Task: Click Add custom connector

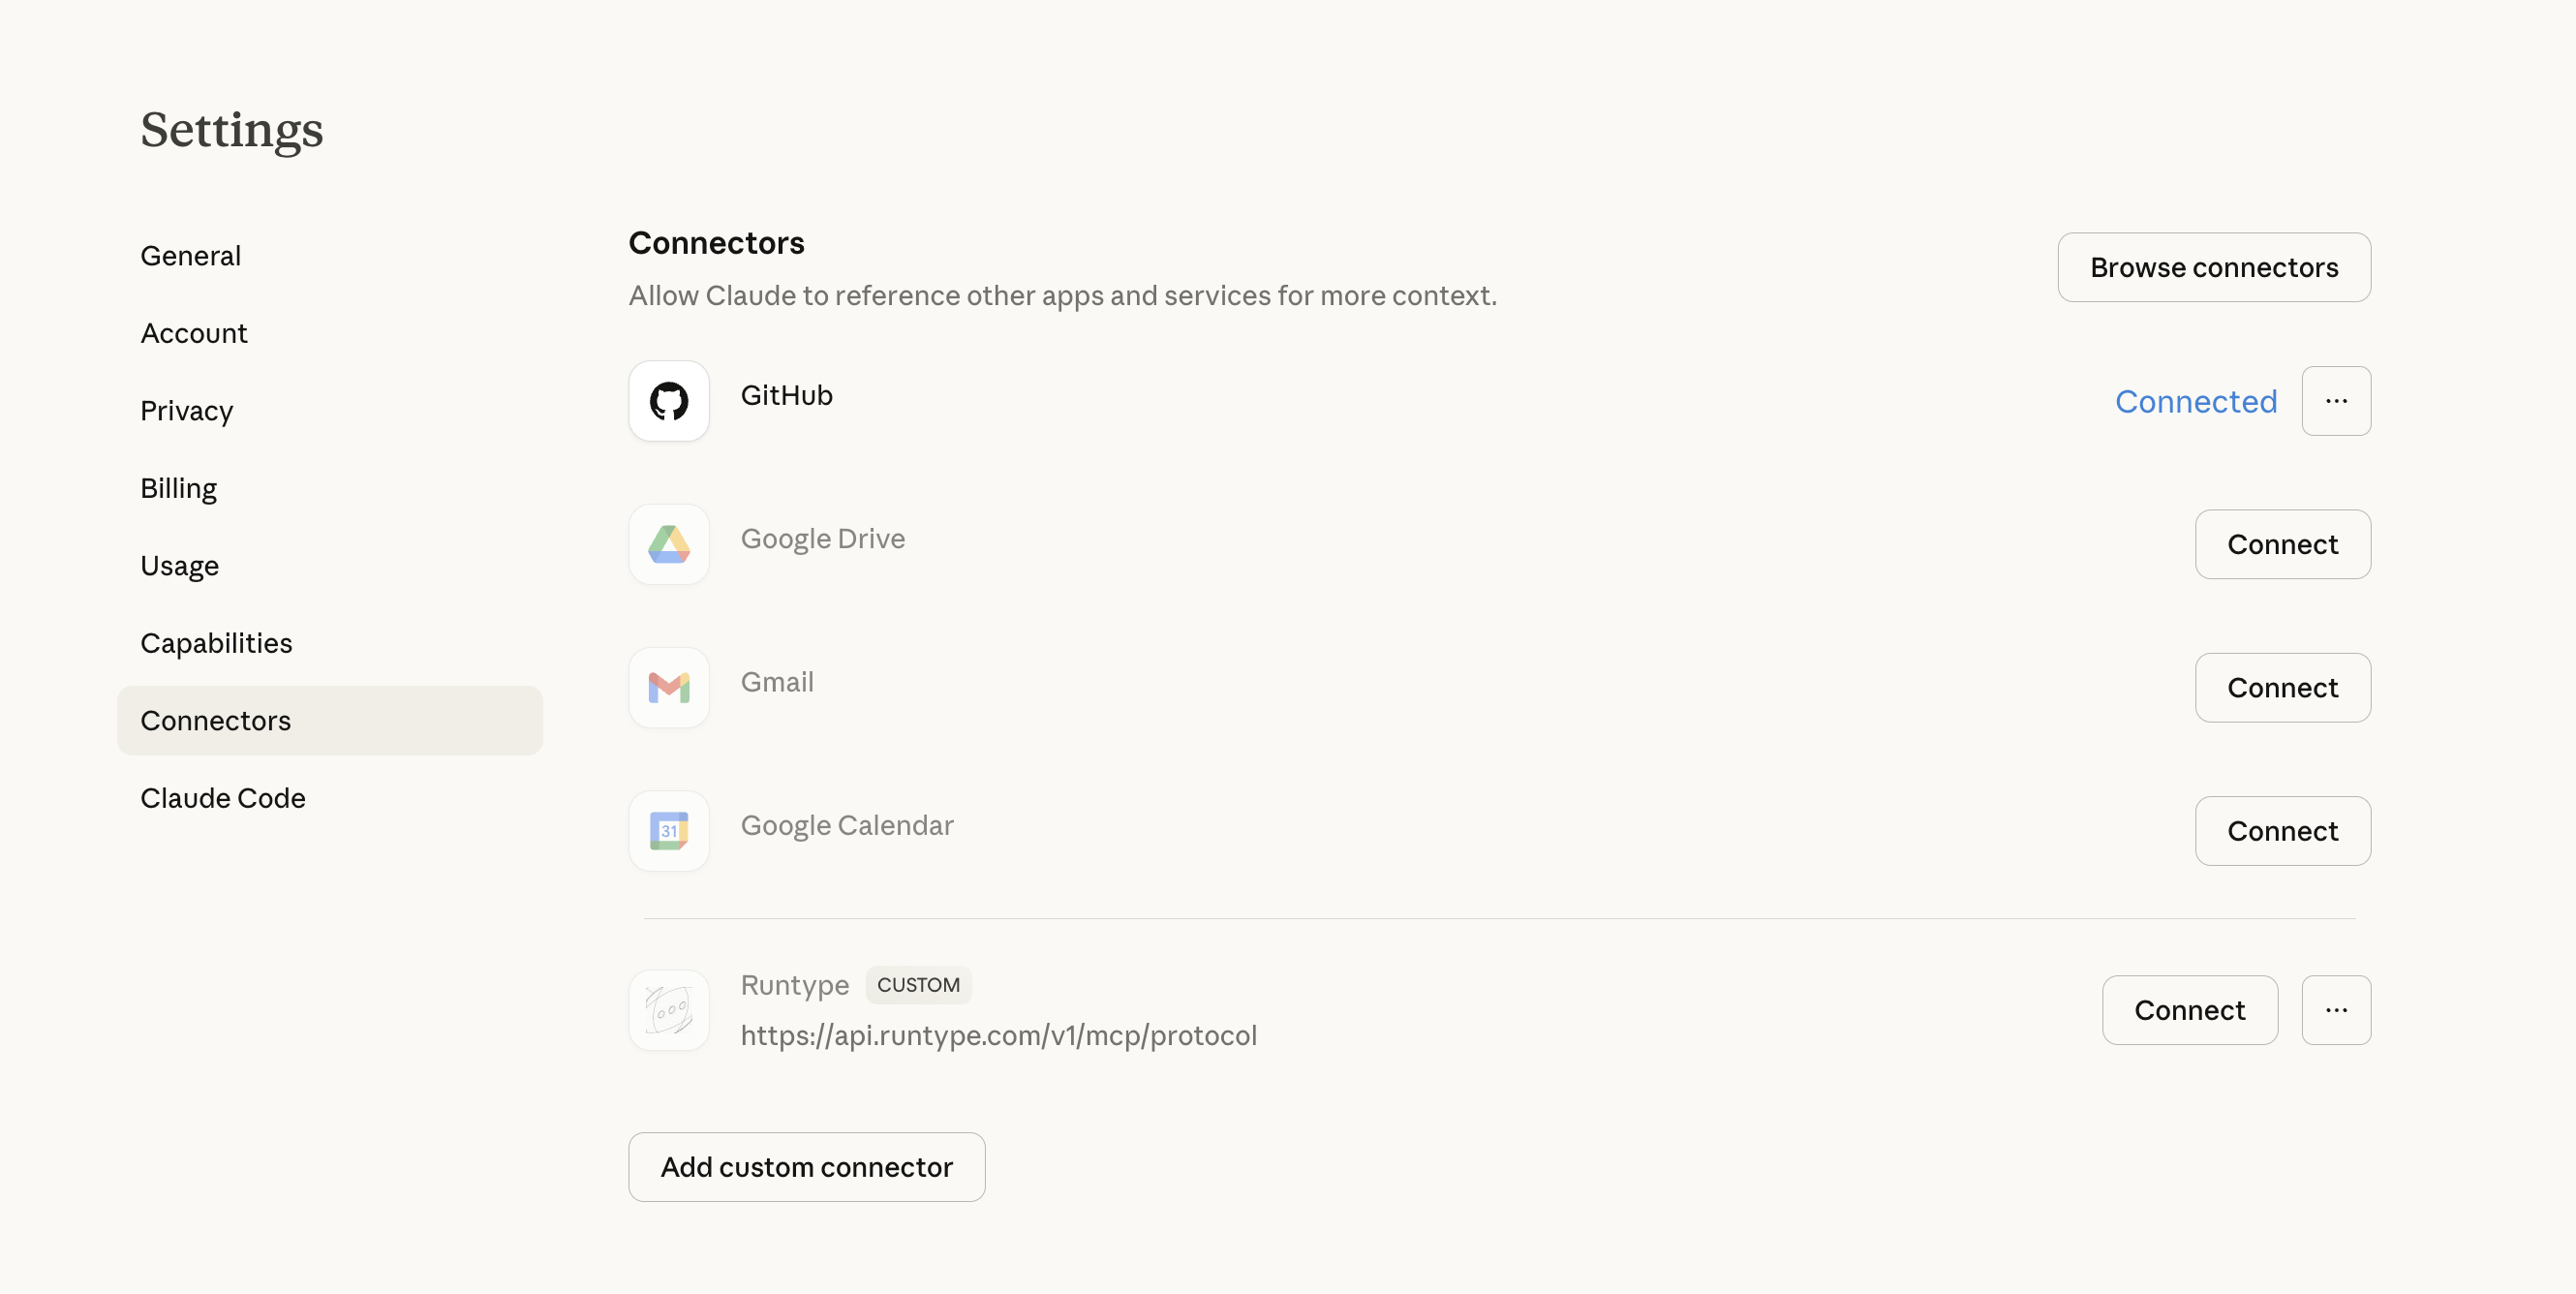Action: coord(806,1167)
